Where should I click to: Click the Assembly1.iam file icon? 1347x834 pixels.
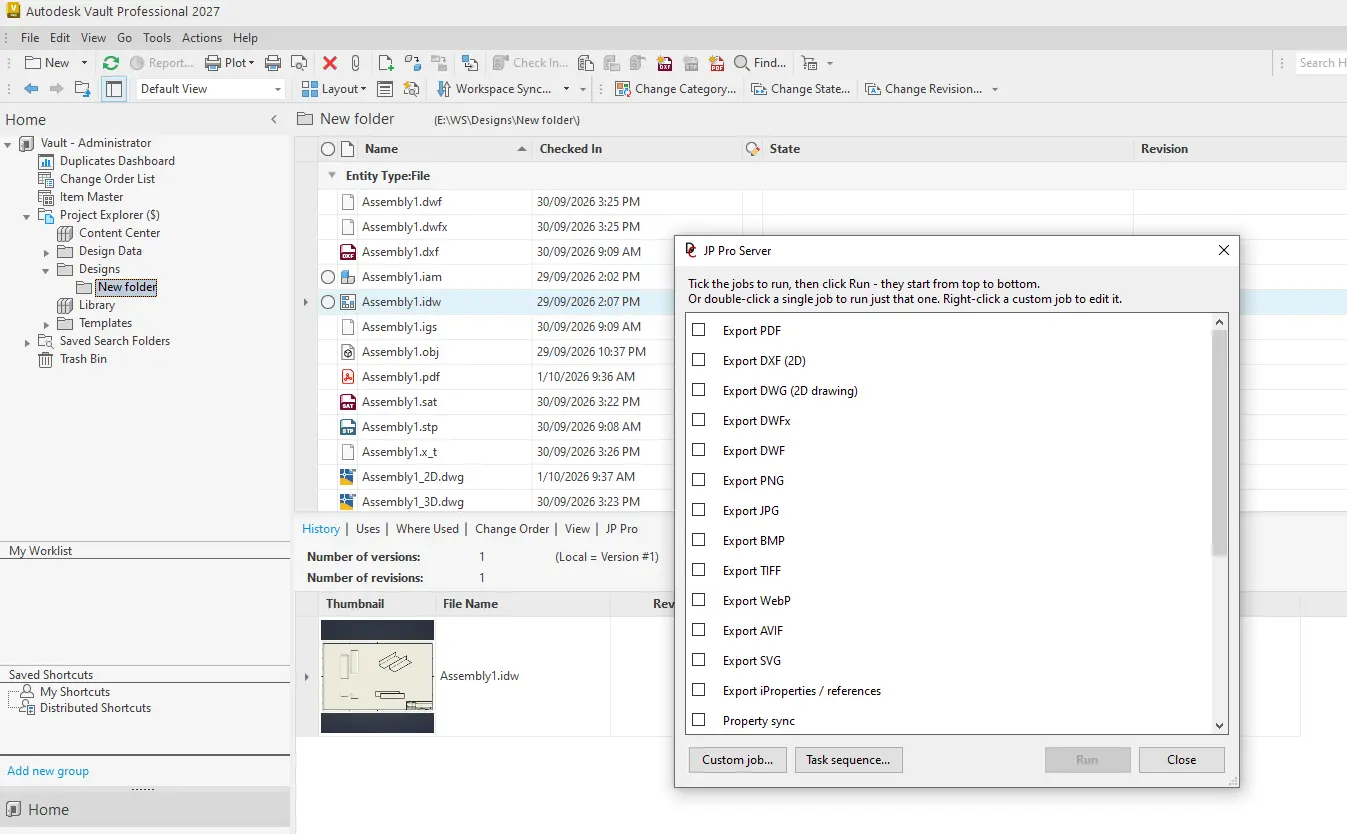point(347,277)
